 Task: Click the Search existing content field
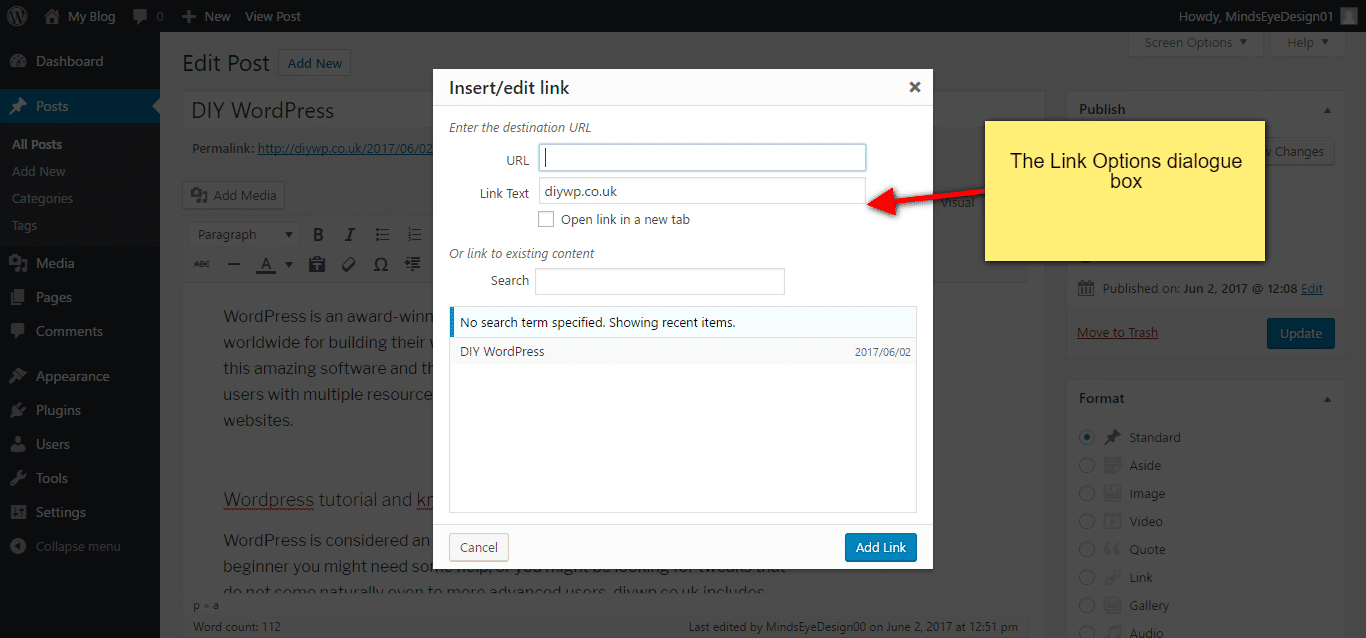click(660, 281)
